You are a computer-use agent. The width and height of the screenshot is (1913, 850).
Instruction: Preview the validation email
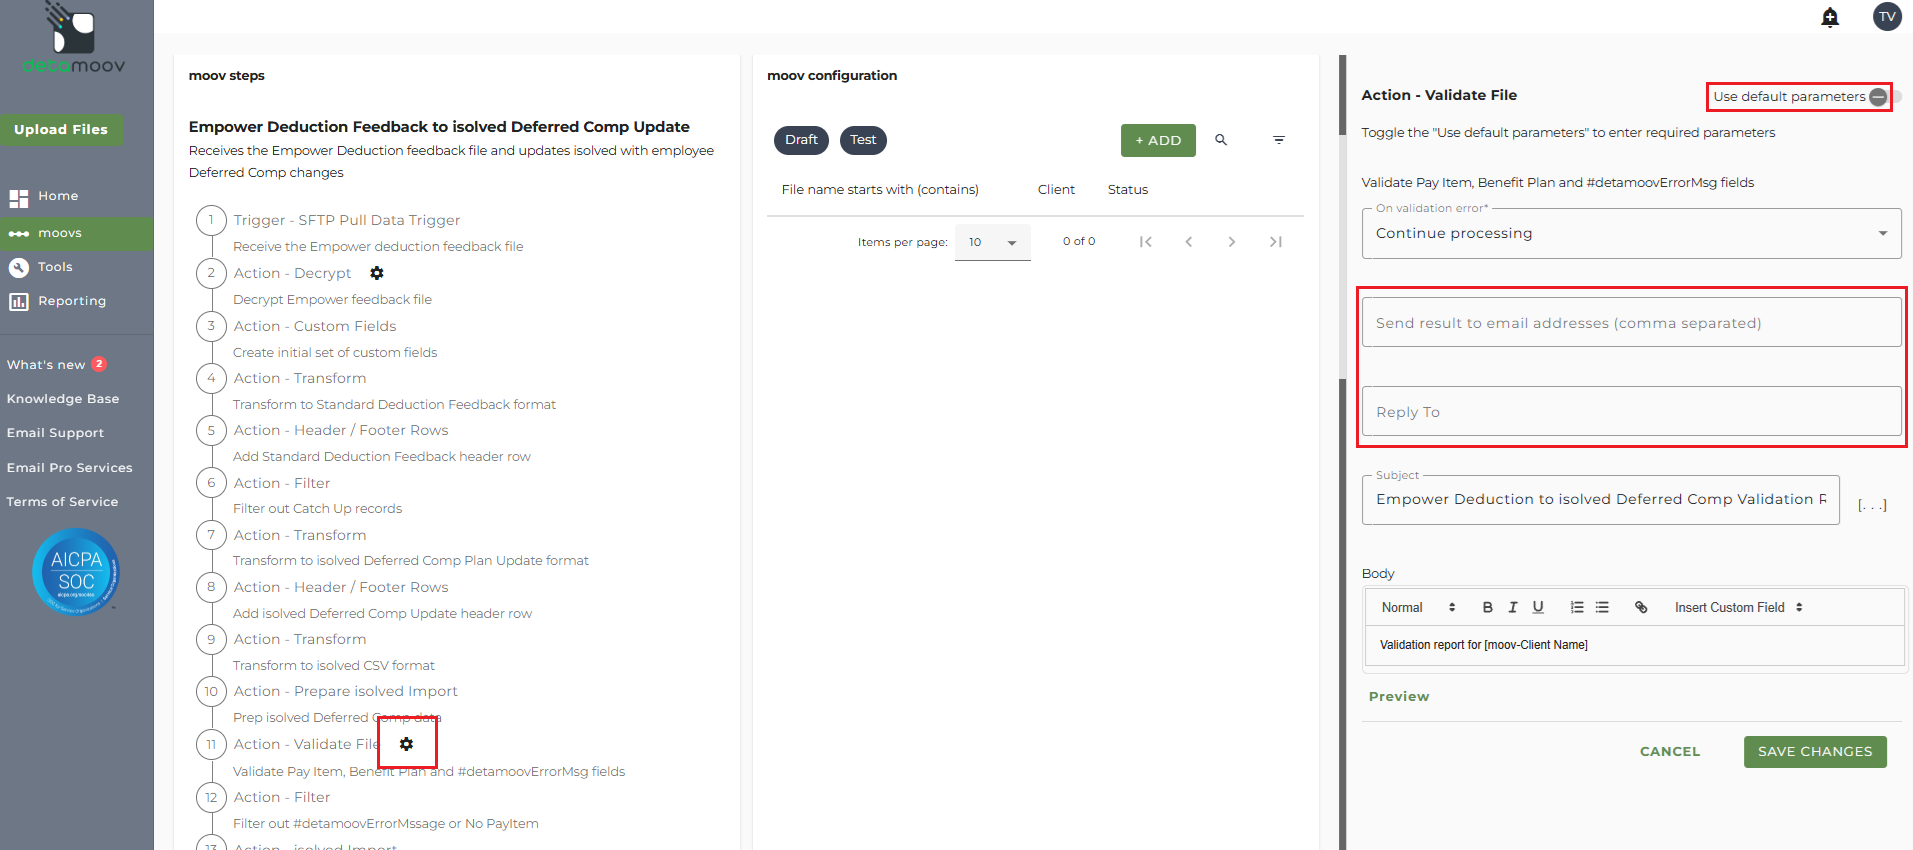(x=1399, y=697)
